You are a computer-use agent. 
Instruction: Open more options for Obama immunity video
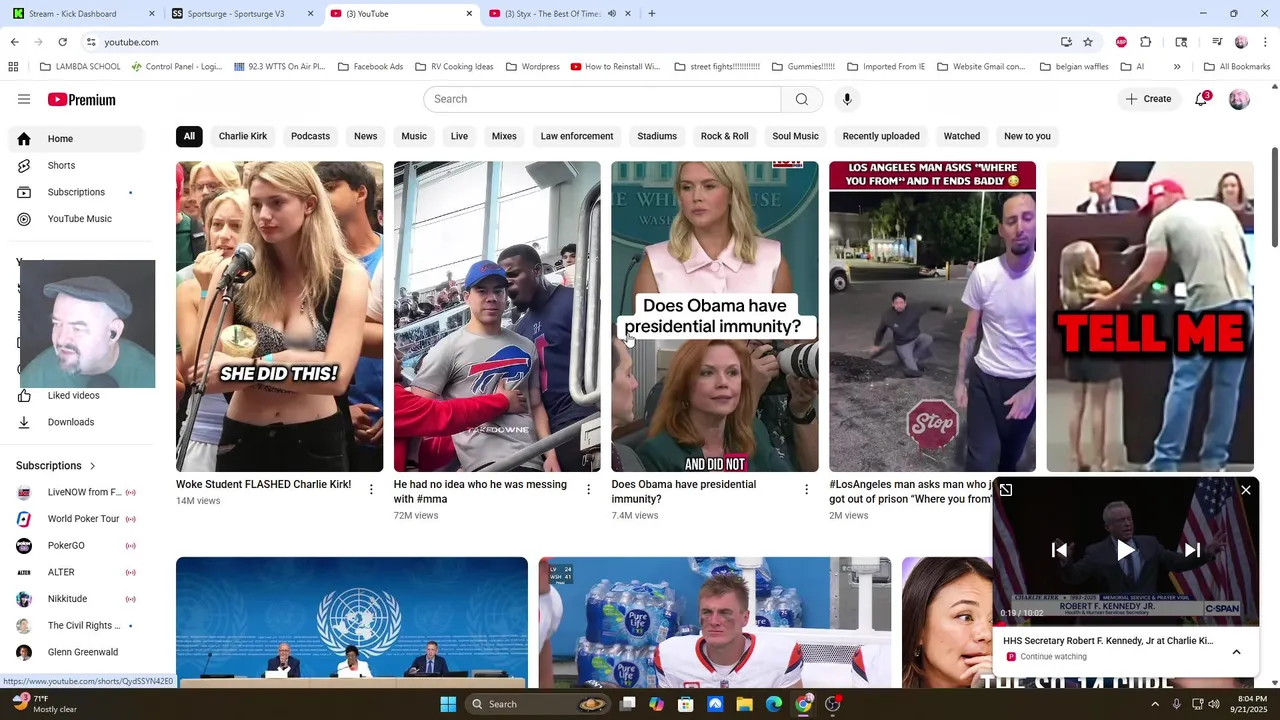point(806,489)
